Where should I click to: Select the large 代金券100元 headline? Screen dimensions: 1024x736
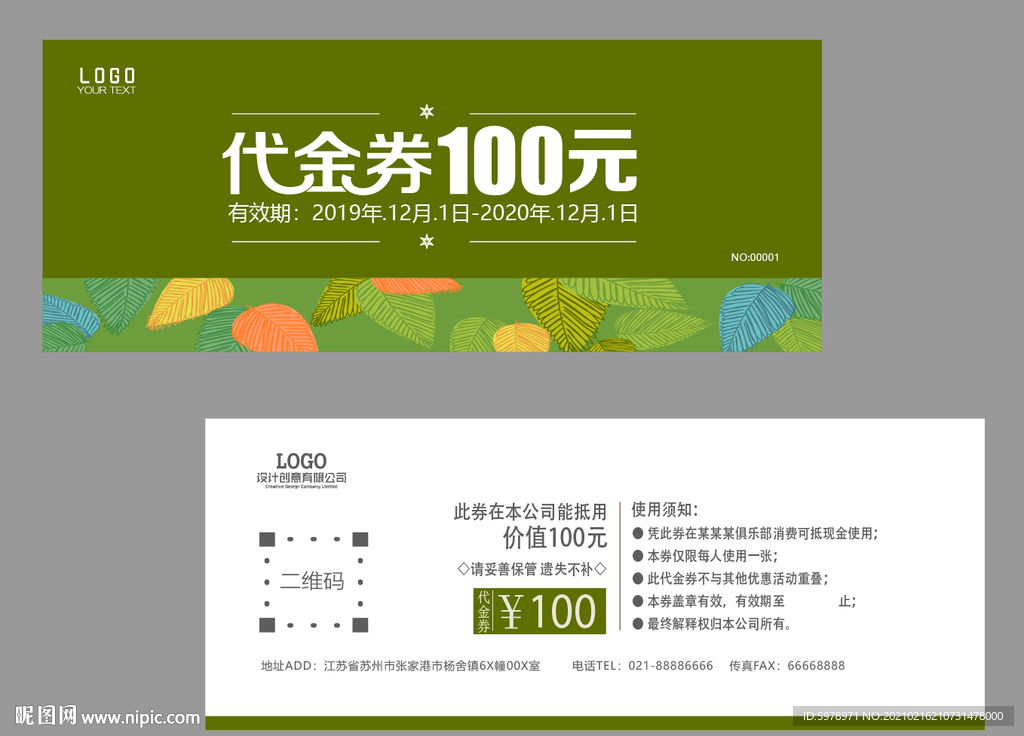(x=429, y=160)
